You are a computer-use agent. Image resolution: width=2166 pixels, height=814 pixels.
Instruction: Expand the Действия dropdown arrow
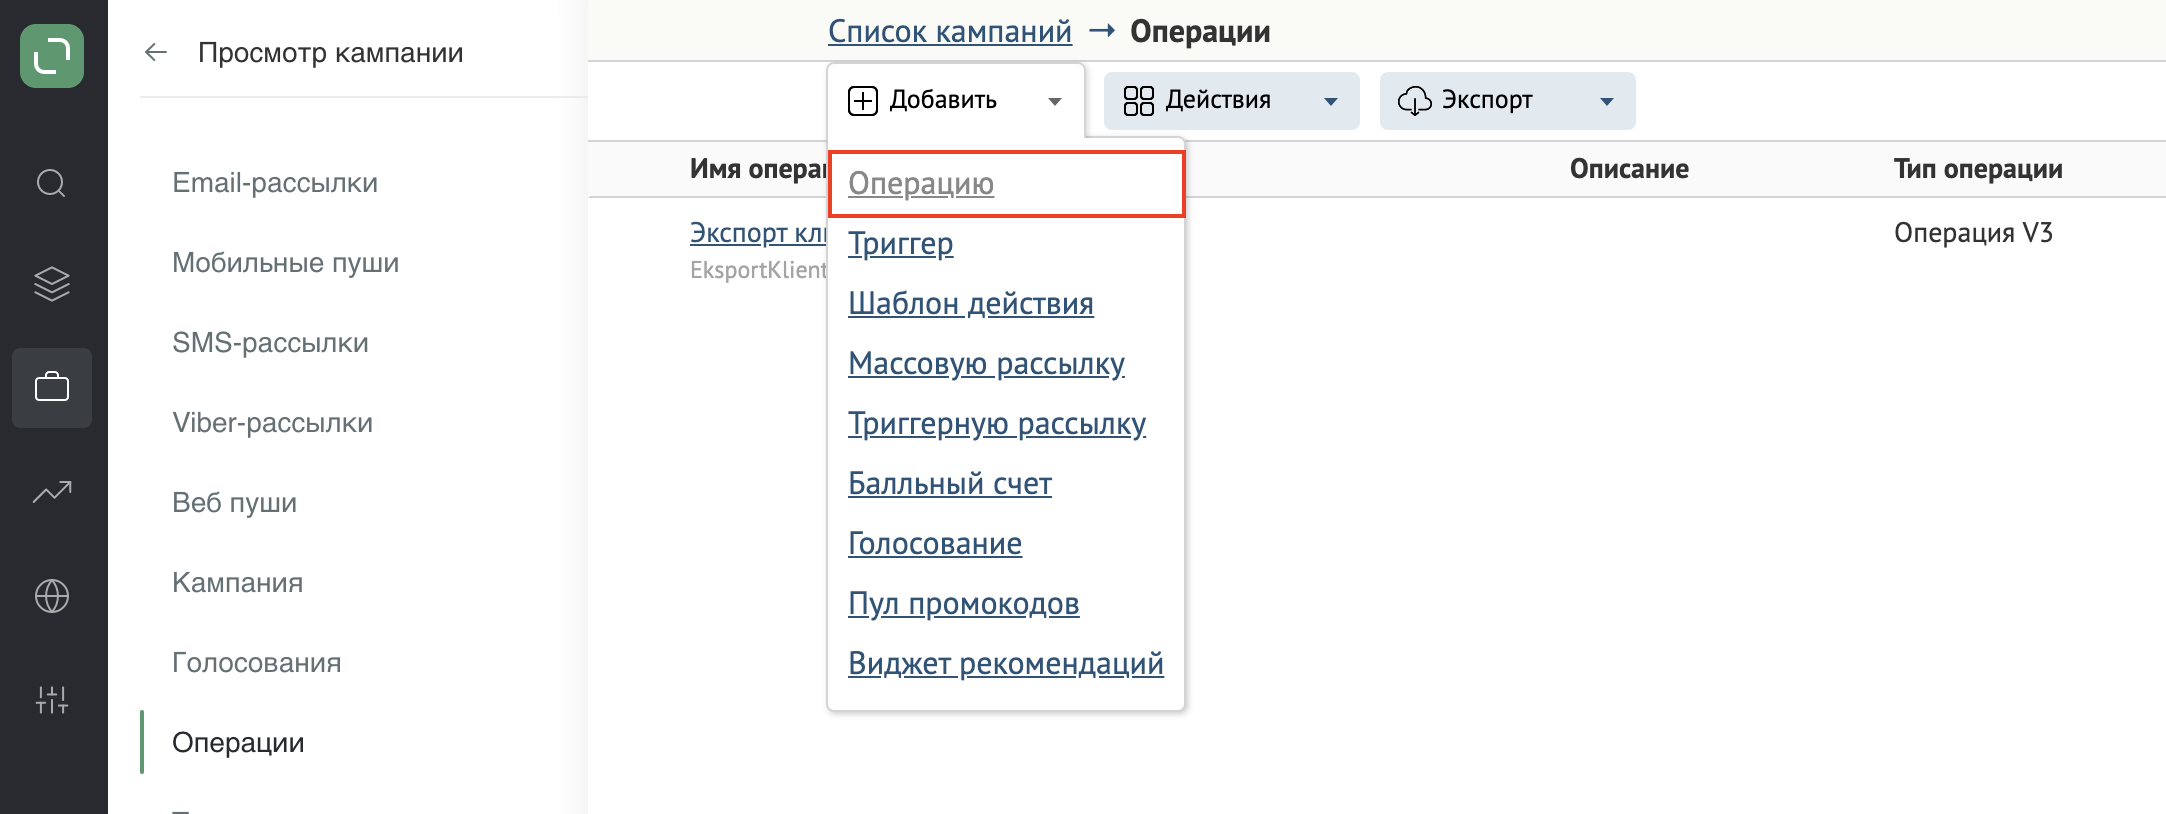(1330, 102)
